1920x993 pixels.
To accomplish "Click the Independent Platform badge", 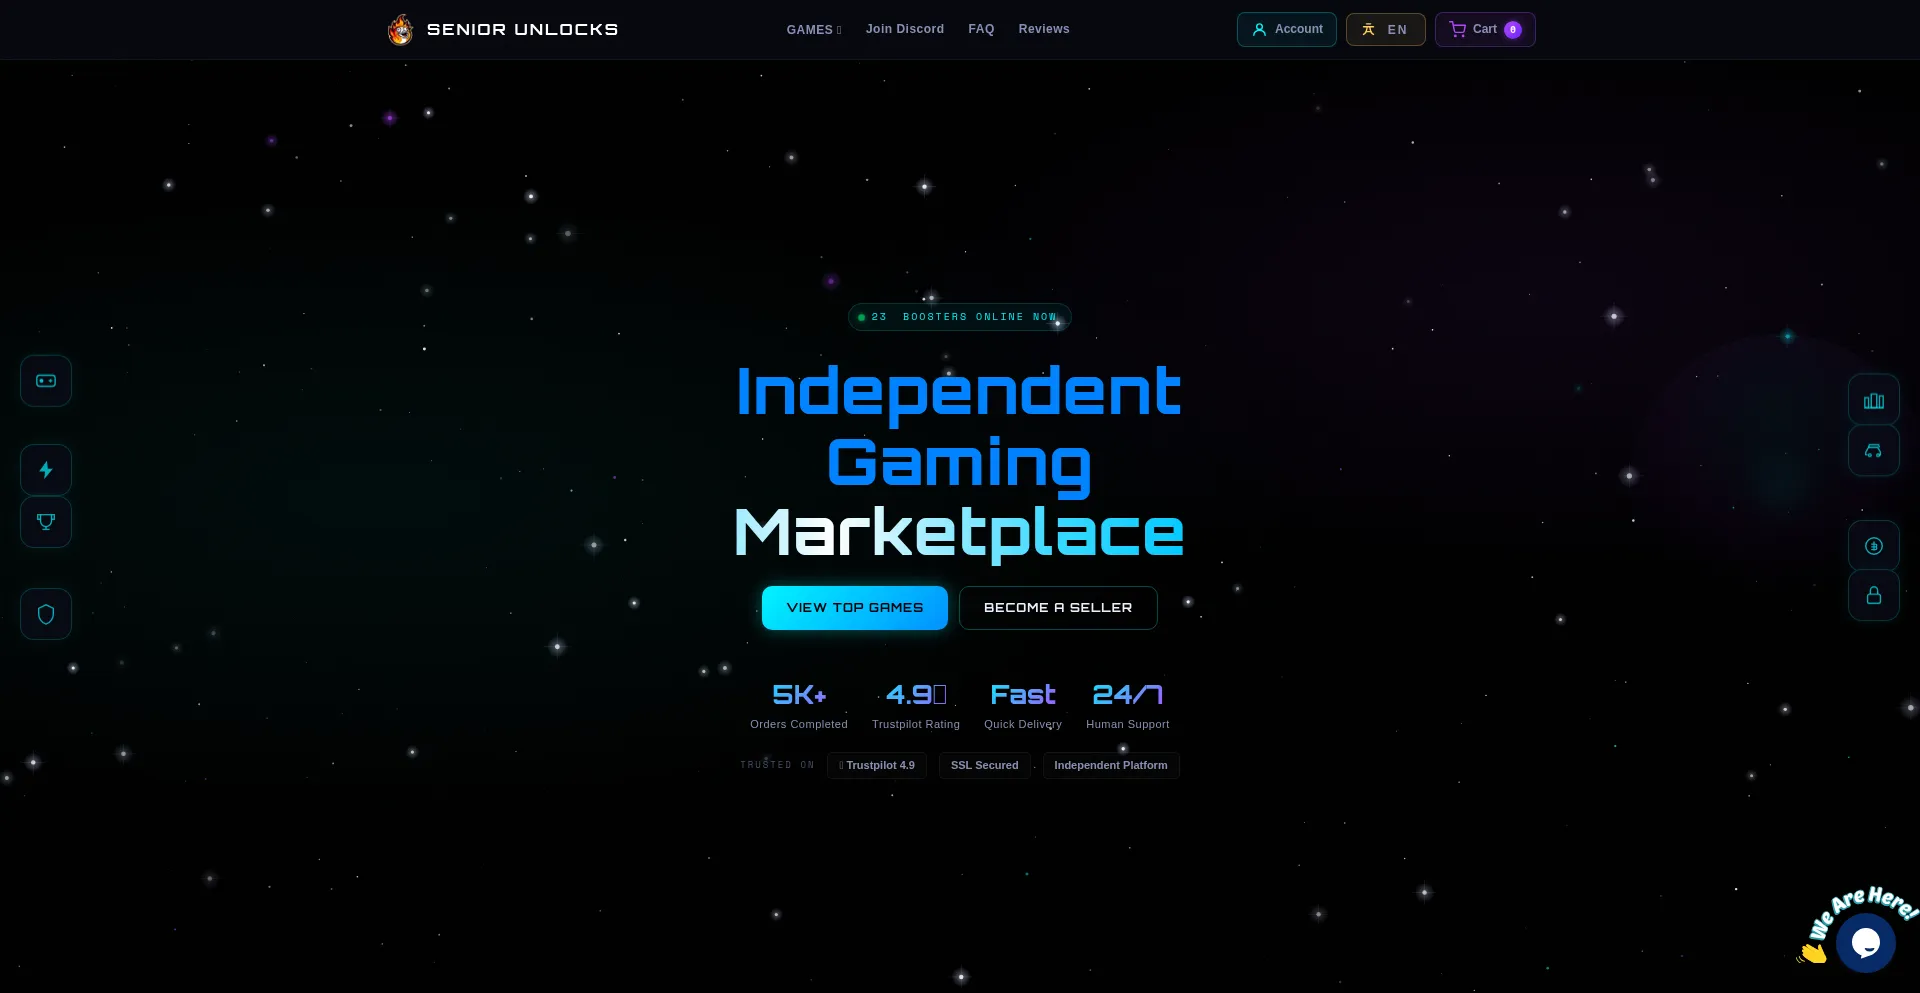I will click(x=1111, y=765).
